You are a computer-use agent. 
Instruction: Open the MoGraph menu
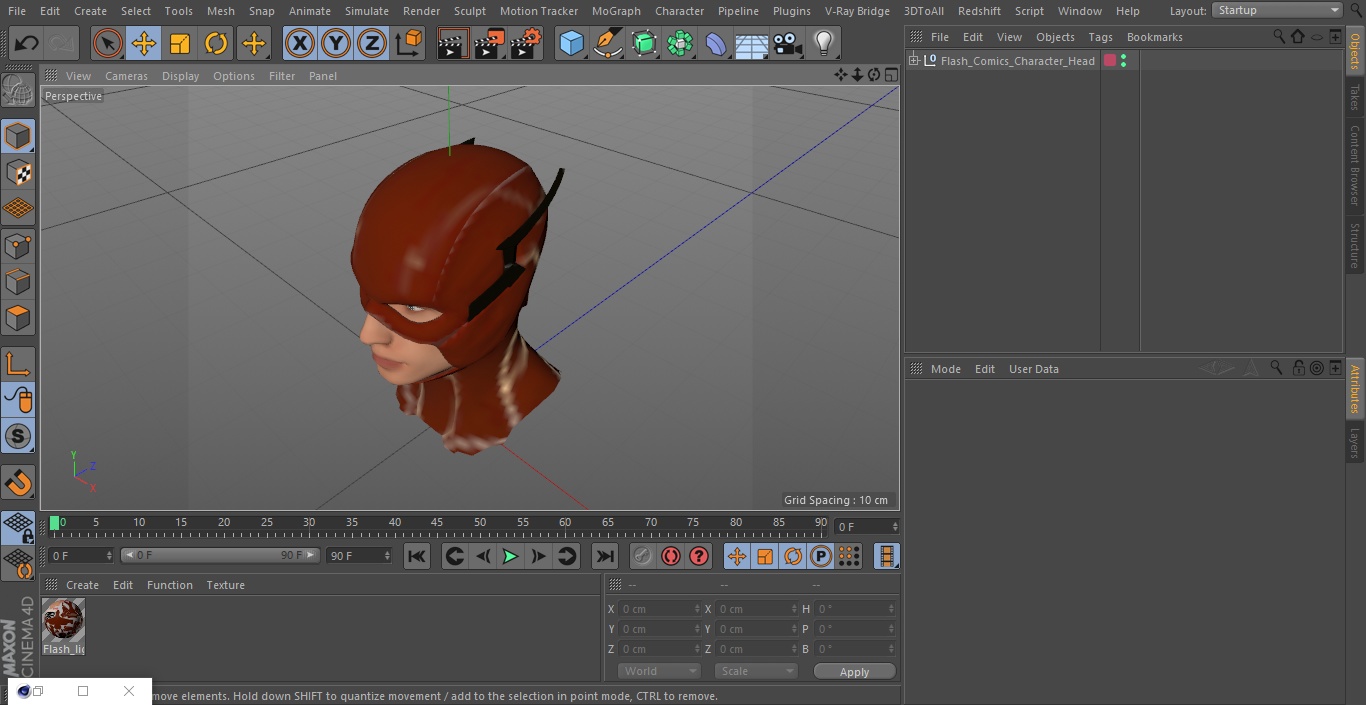coord(616,11)
